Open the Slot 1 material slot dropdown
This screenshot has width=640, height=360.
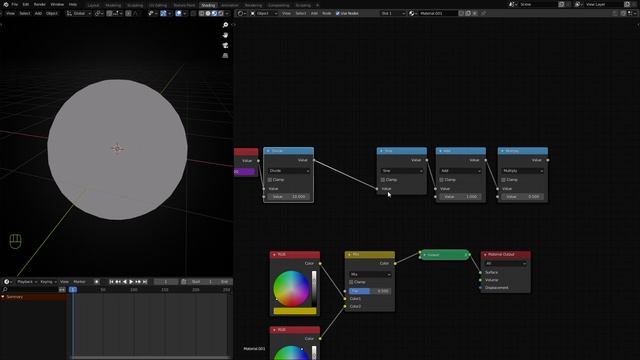(x=393, y=13)
